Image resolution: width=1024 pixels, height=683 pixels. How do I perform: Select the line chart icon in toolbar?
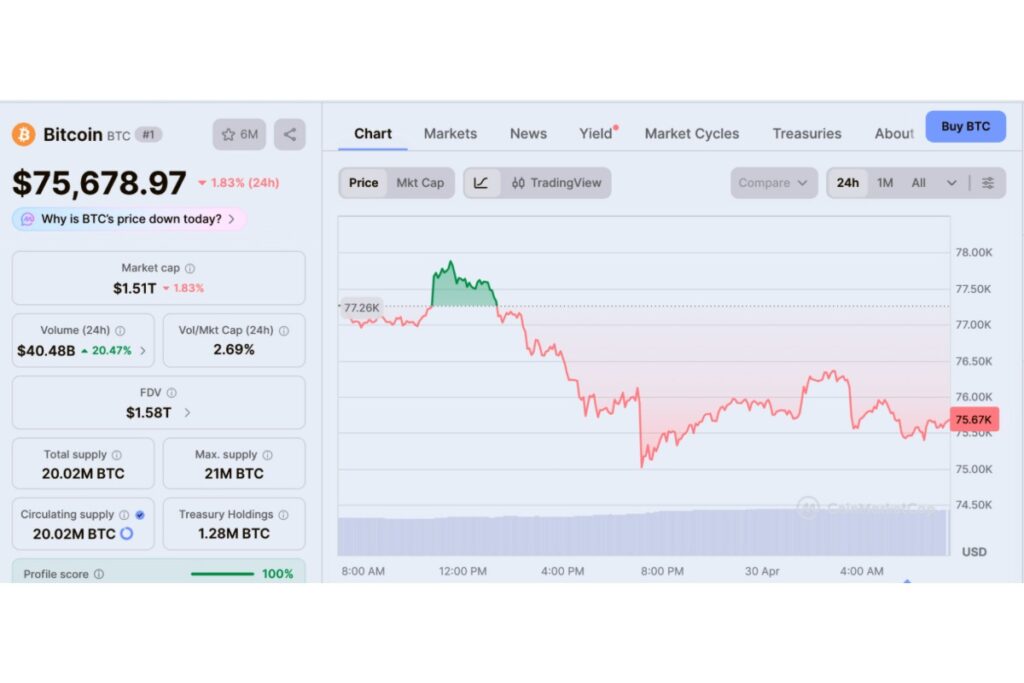coord(481,182)
